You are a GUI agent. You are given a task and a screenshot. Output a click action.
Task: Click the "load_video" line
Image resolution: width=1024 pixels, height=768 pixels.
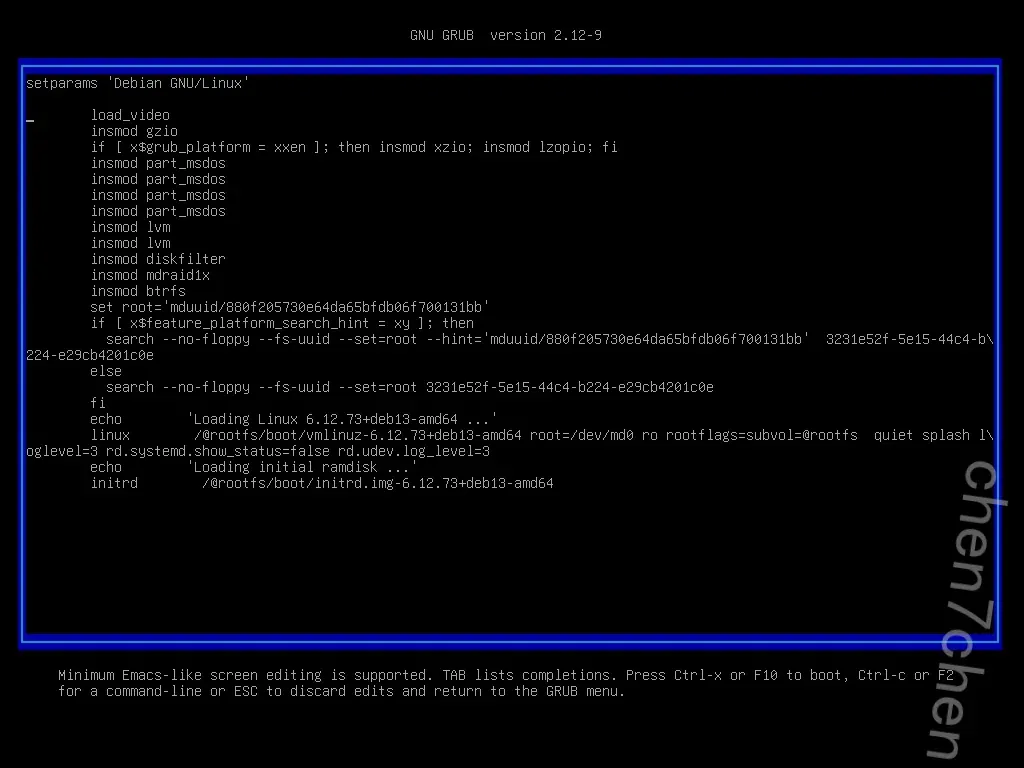click(x=130, y=116)
